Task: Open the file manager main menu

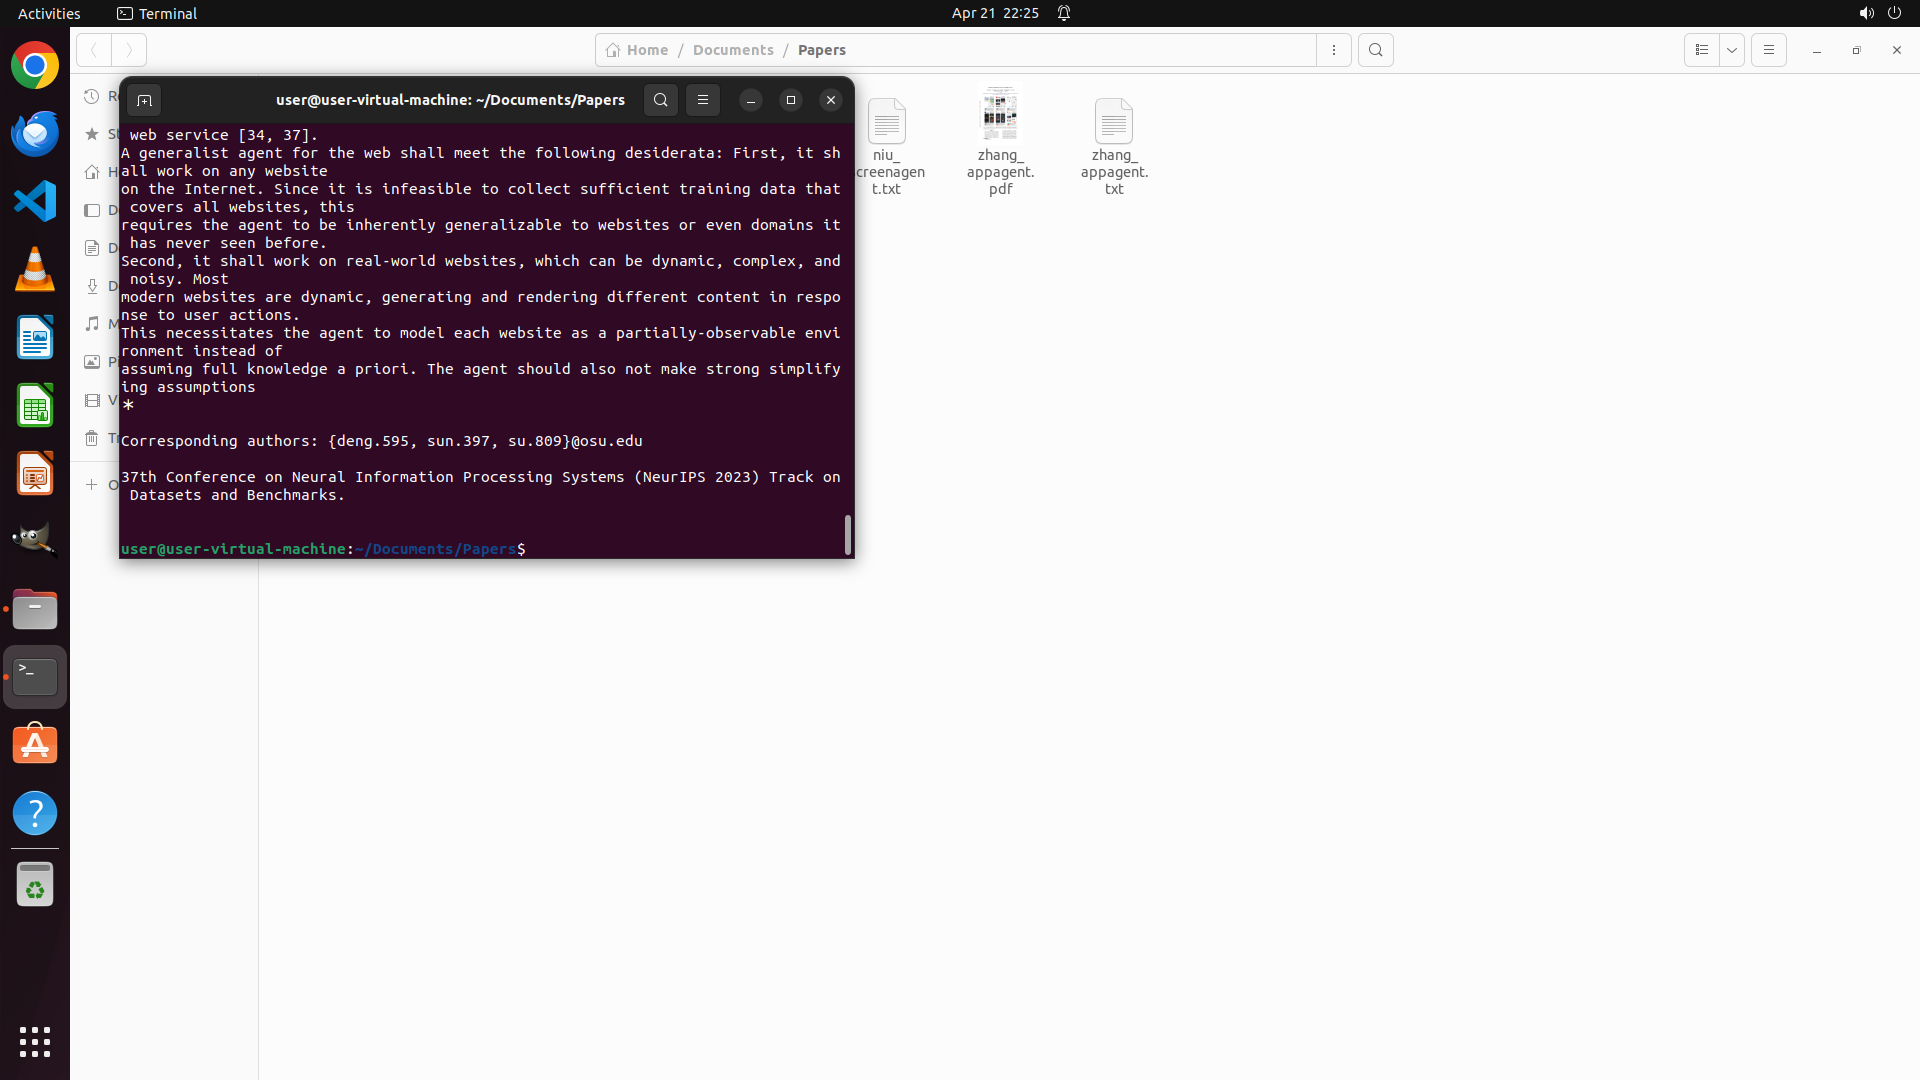Action: (1768, 50)
